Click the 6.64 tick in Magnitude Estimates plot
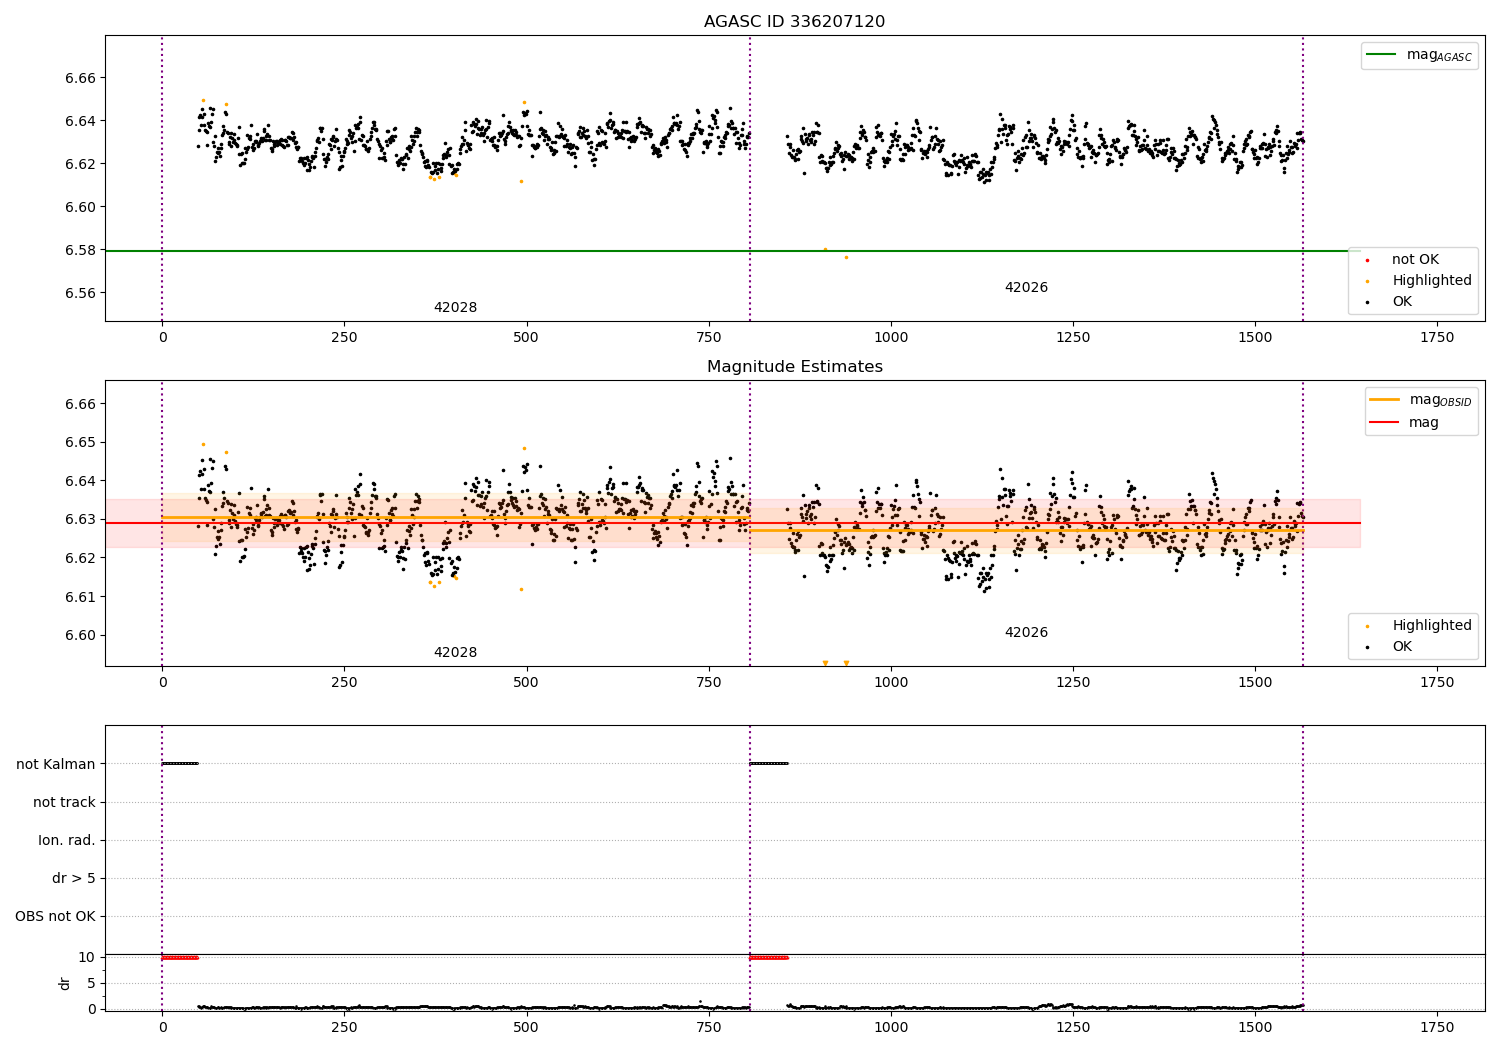Image resolution: width=1500 pixels, height=1050 pixels. 80,482
